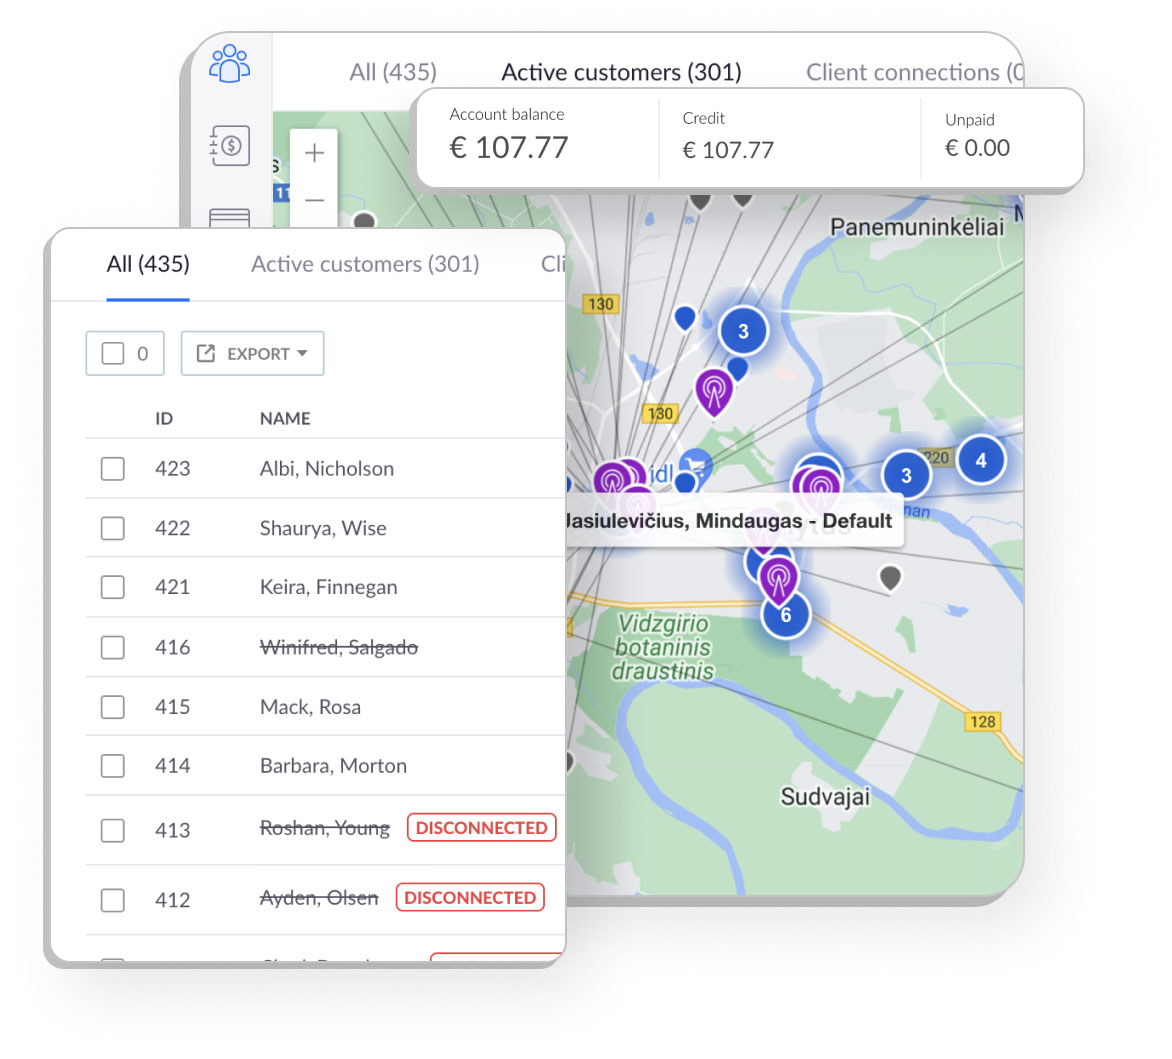Click the zoom in plus on the map
The width and height of the screenshot is (1172, 1059).
(x=314, y=152)
